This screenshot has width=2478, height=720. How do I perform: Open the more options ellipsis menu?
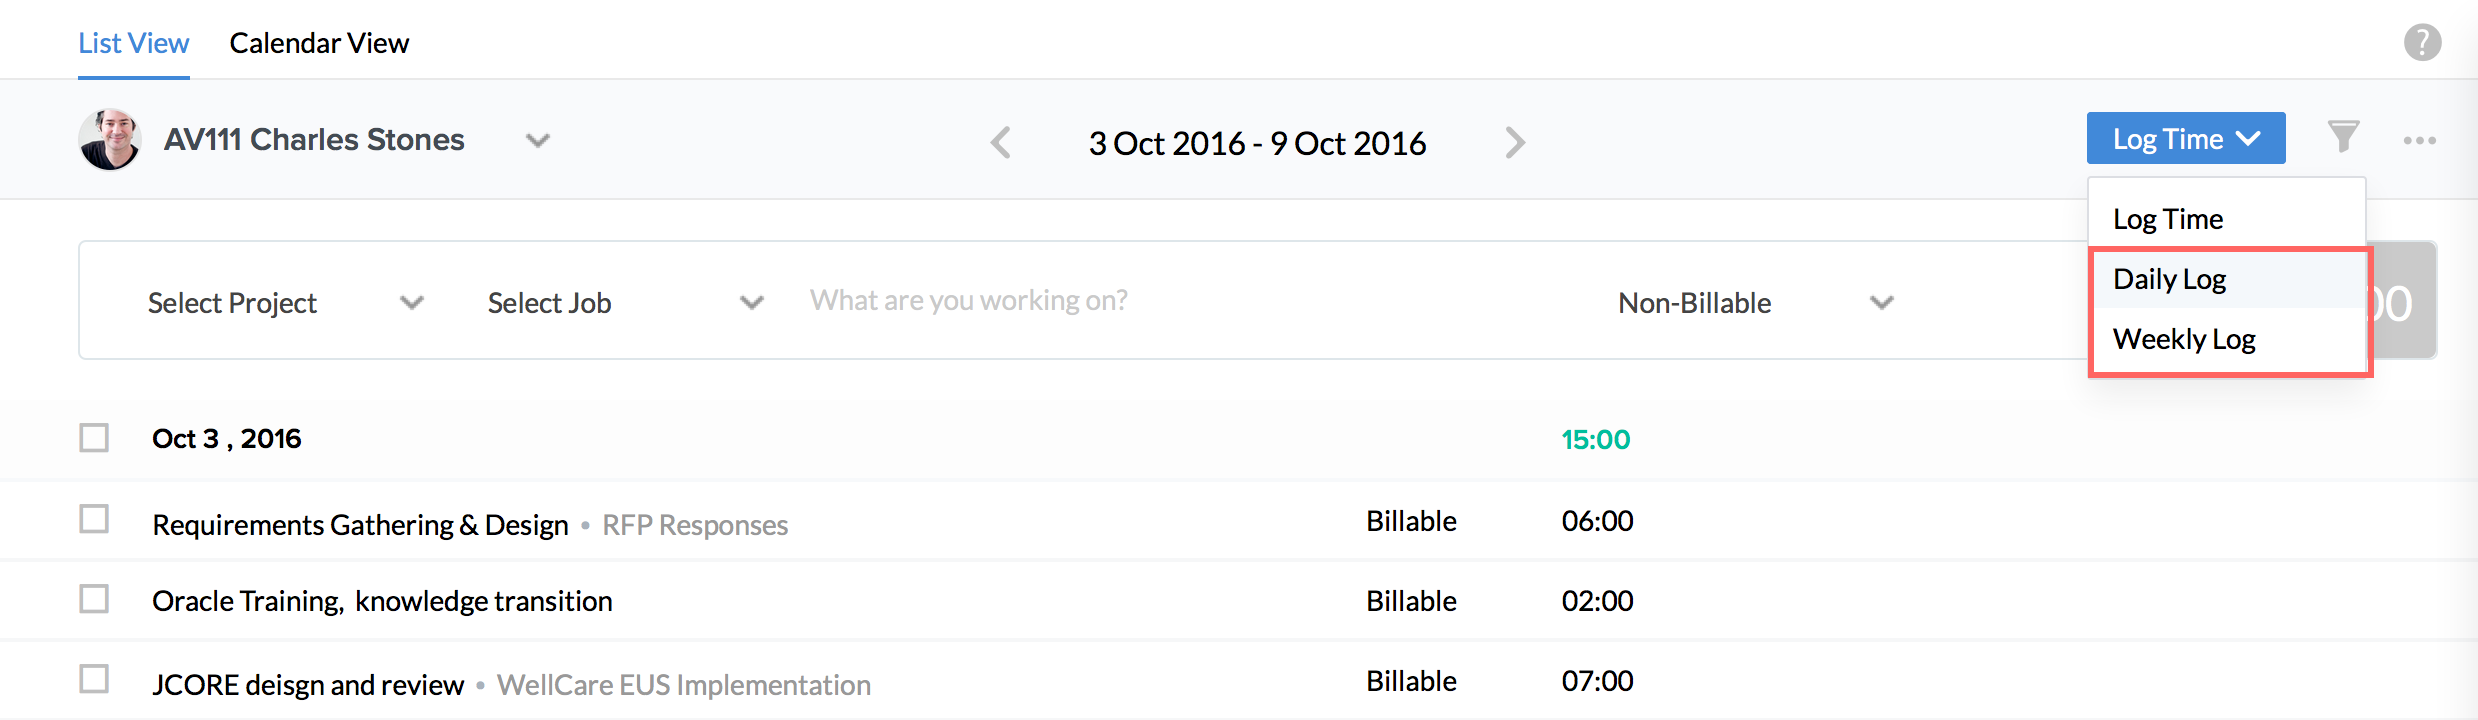[x=2419, y=140]
